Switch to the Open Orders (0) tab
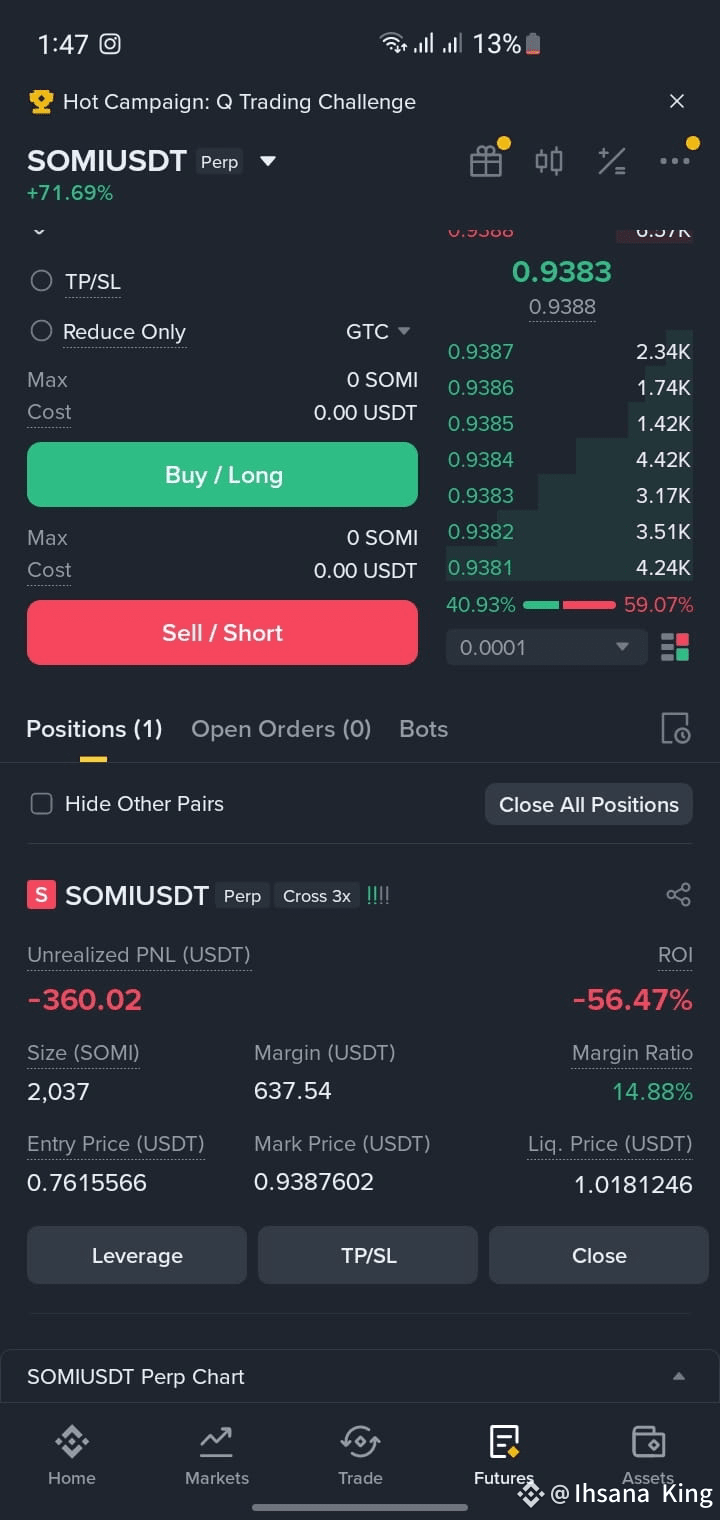Image resolution: width=720 pixels, height=1520 pixels. (281, 729)
